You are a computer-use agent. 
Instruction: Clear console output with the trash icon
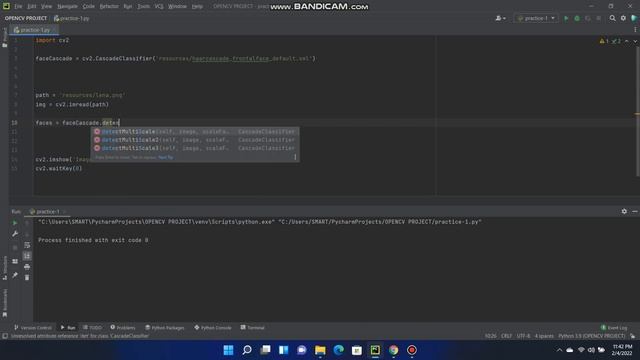tap(27, 278)
